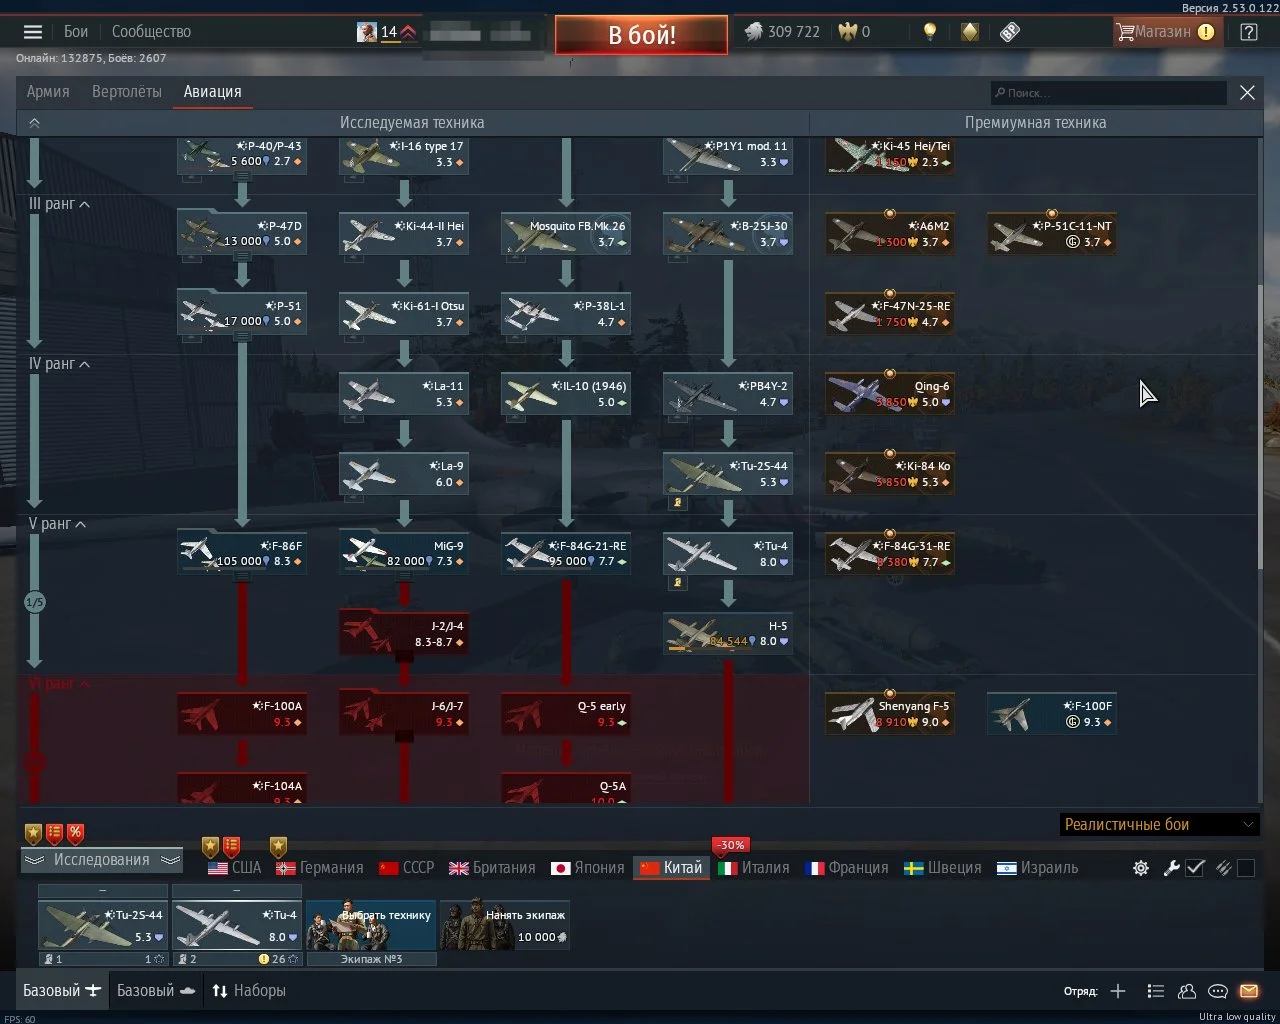1280x1024 pixels.
Task: Click the Поиск search field
Action: tap(1108, 93)
